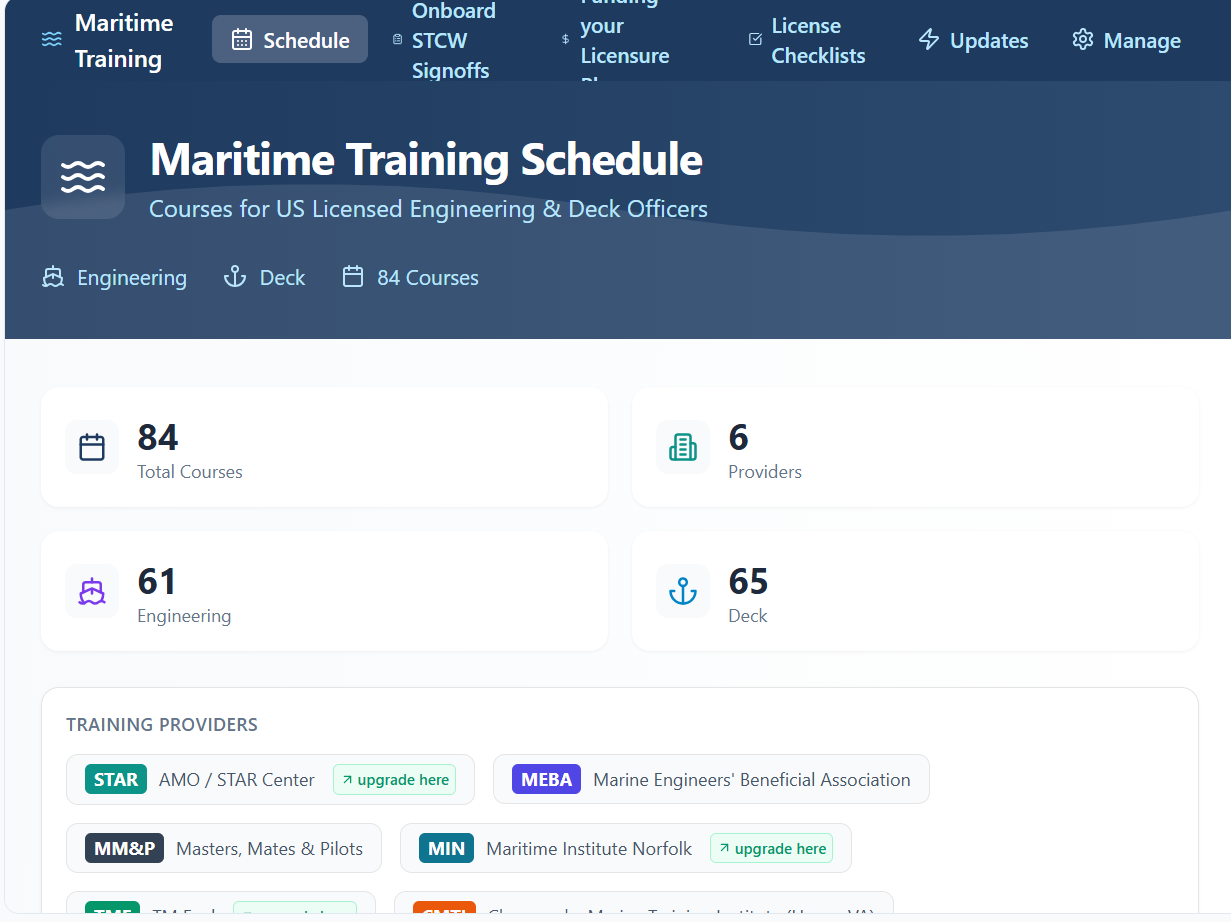The image size is (1231, 922).
Task: Click the checkbox icon beside License Checklists
Action: (x=755, y=40)
